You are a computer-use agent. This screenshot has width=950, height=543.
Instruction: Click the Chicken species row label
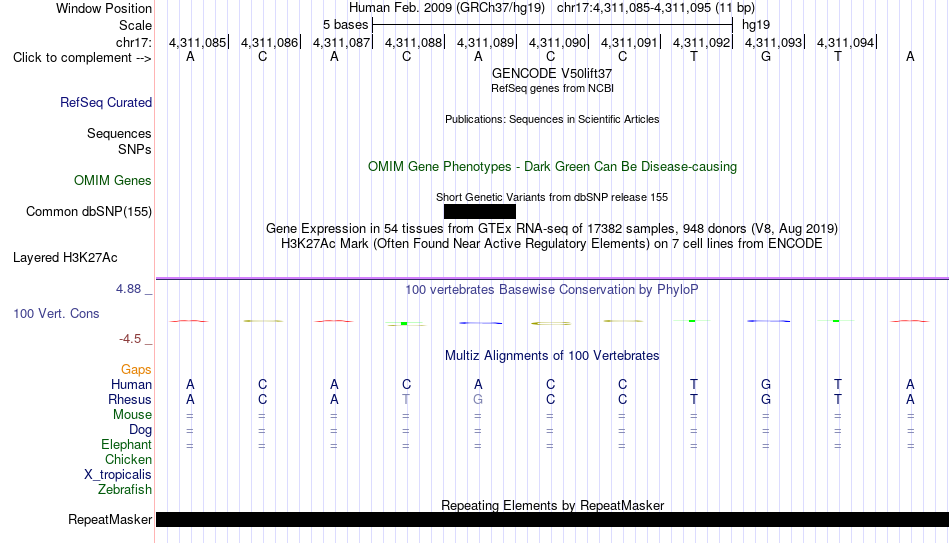pyautogui.click(x=128, y=460)
